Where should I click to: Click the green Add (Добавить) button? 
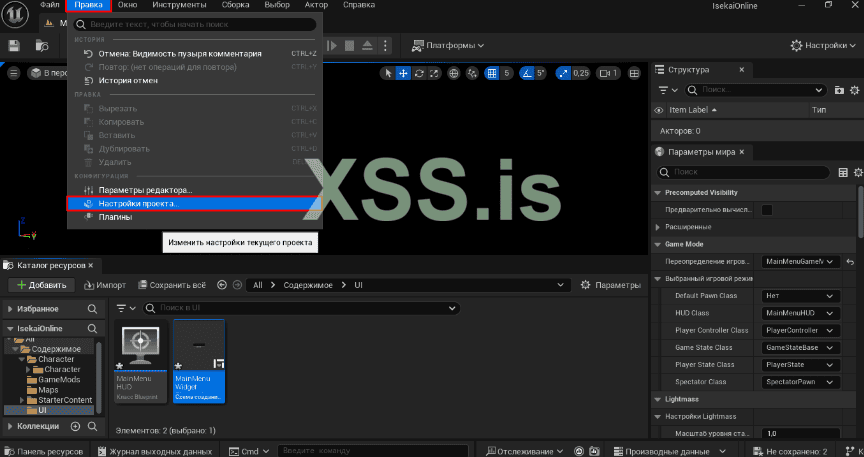click(x=41, y=285)
